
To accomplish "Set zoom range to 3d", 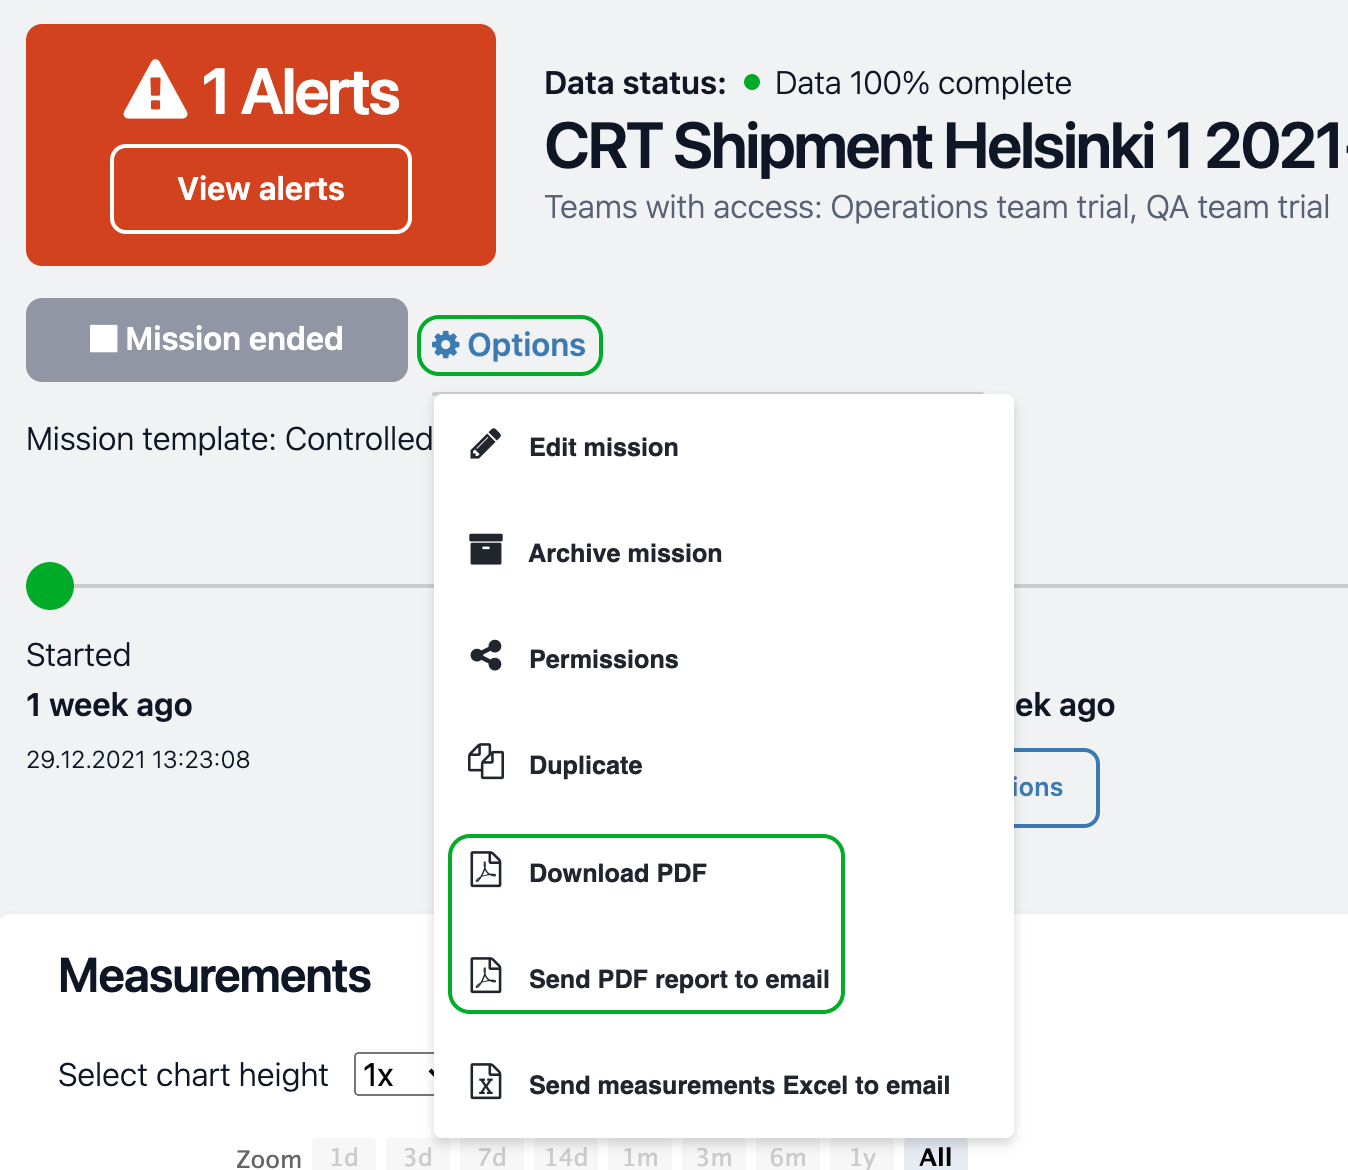I will [418, 1156].
